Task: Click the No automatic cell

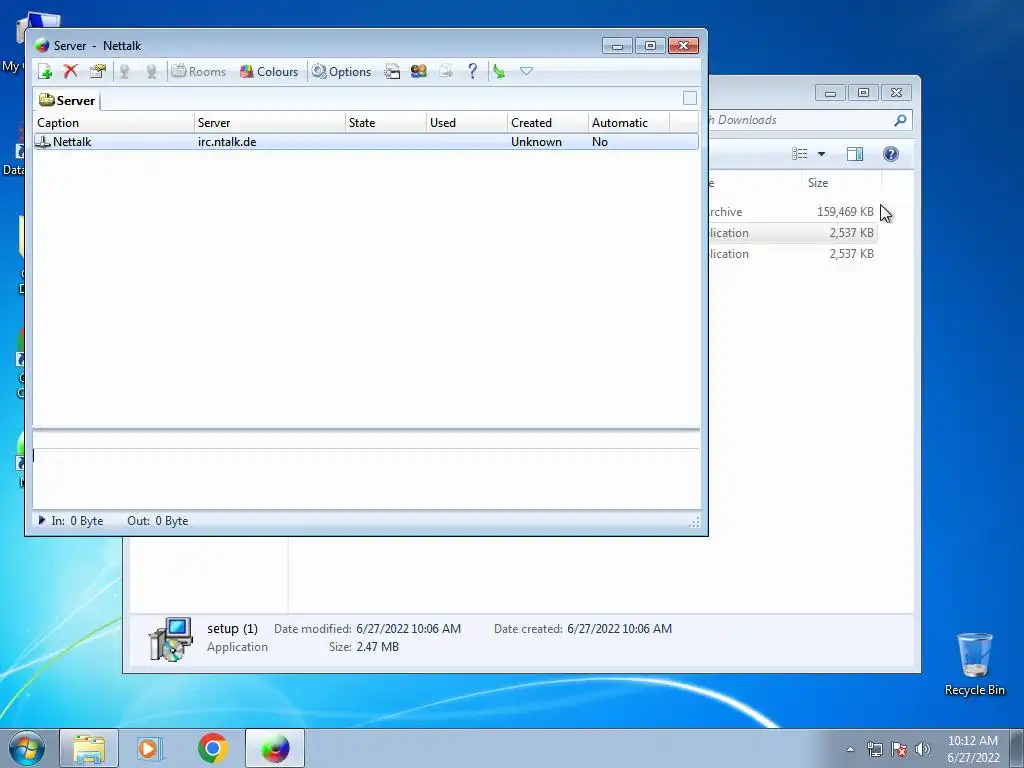Action: [600, 142]
